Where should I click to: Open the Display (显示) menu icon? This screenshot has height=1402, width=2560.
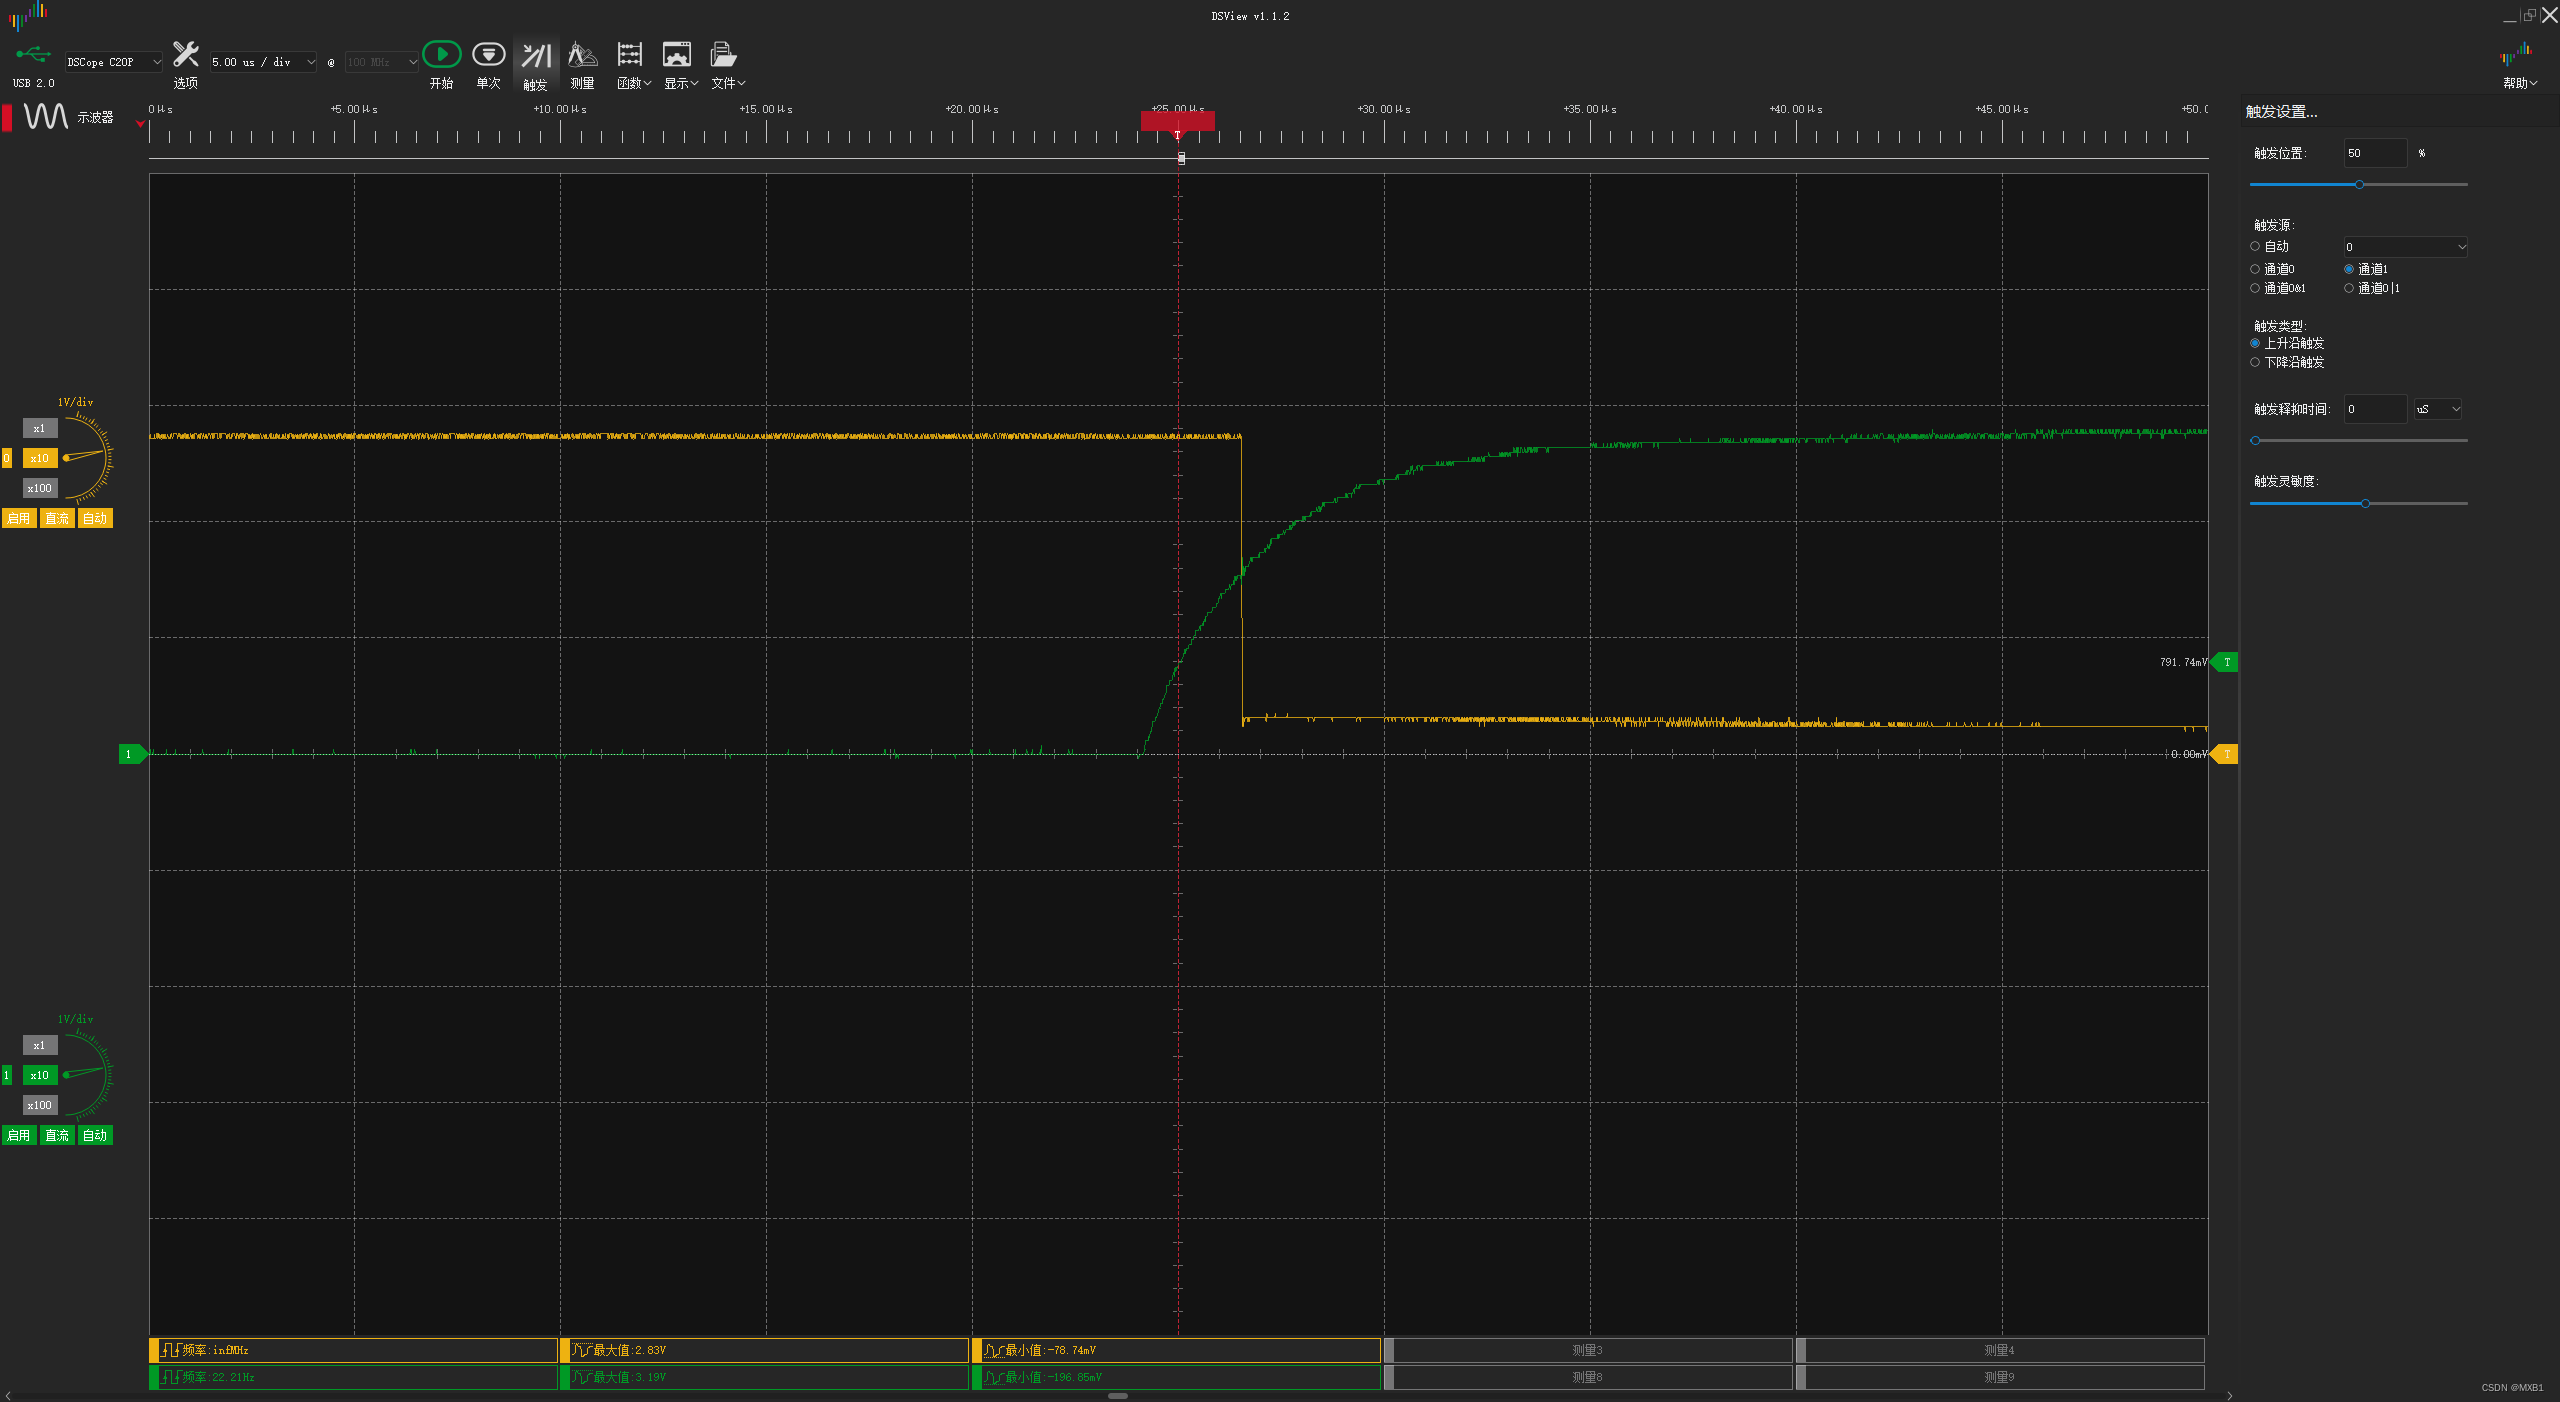pos(677,55)
